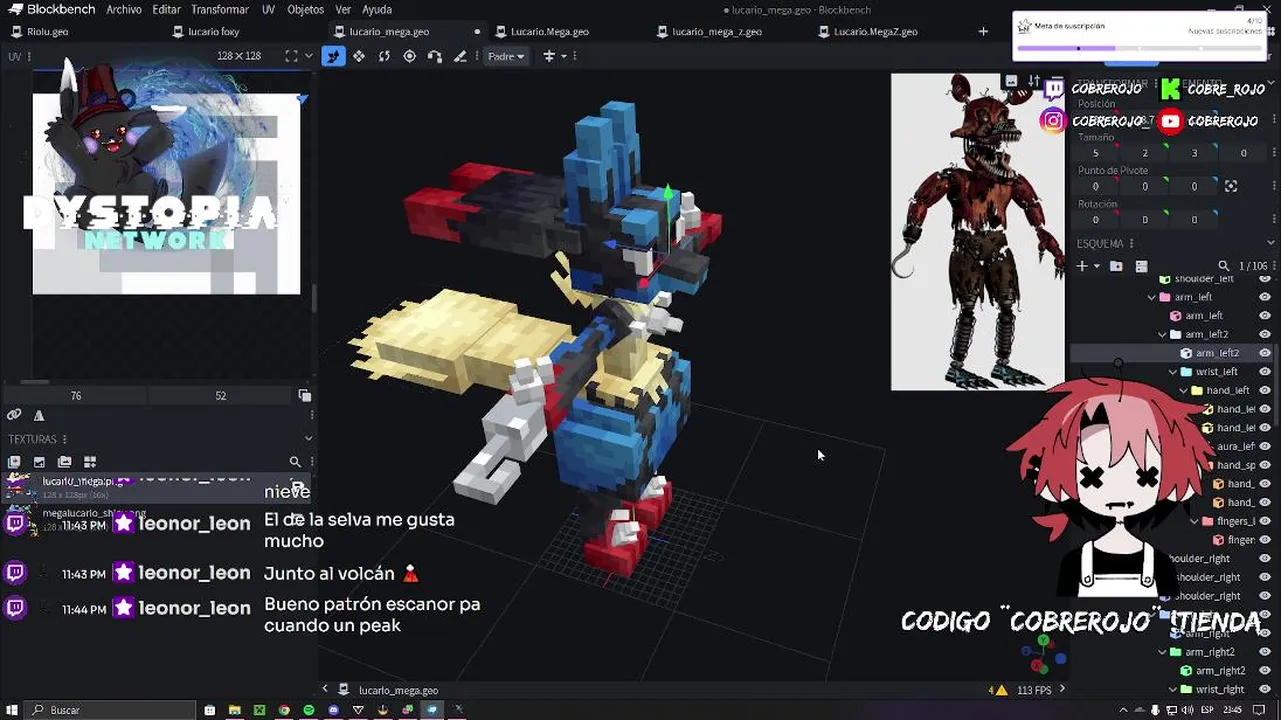Open Chrome from the taskbar
The width and height of the screenshot is (1281, 720).
click(284, 710)
